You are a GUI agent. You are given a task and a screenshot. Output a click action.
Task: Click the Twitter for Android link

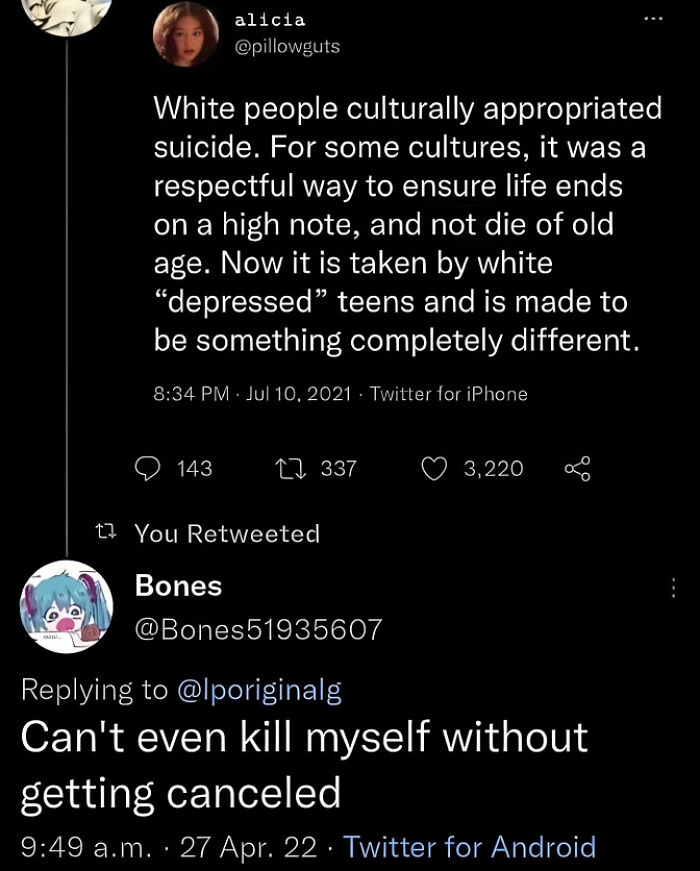(x=469, y=847)
